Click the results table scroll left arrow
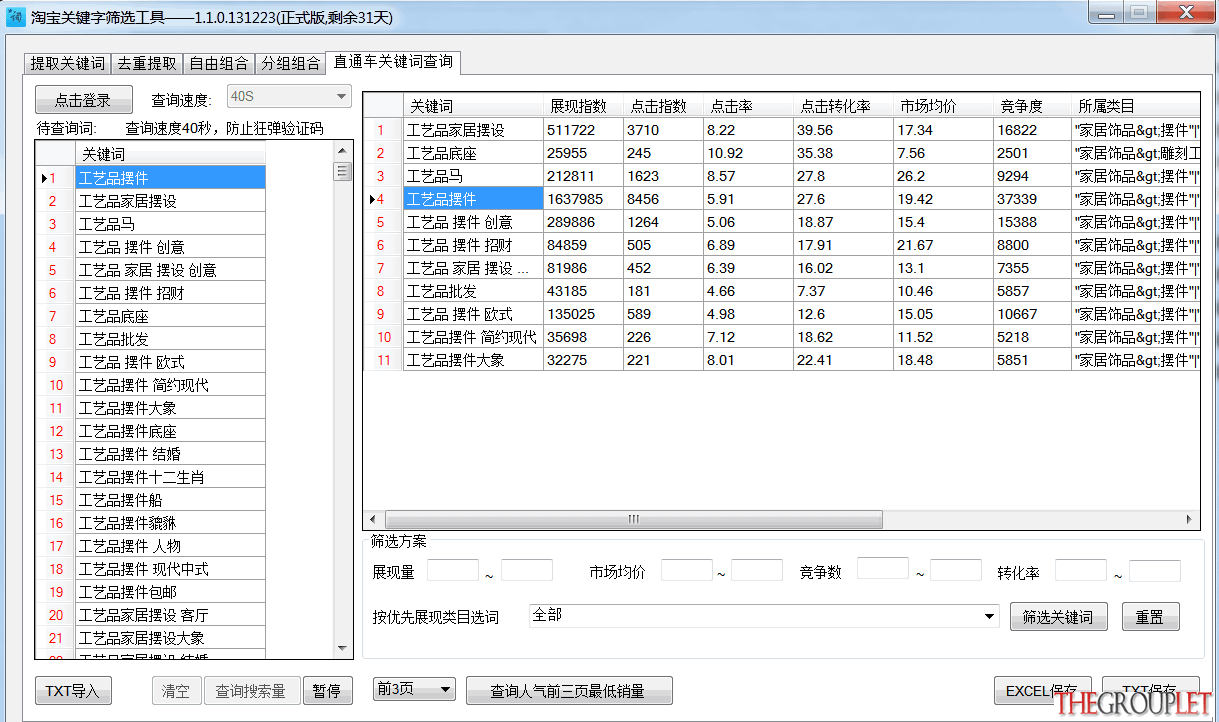Image resolution: width=1219 pixels, height=722 pixels. [372, 520]
